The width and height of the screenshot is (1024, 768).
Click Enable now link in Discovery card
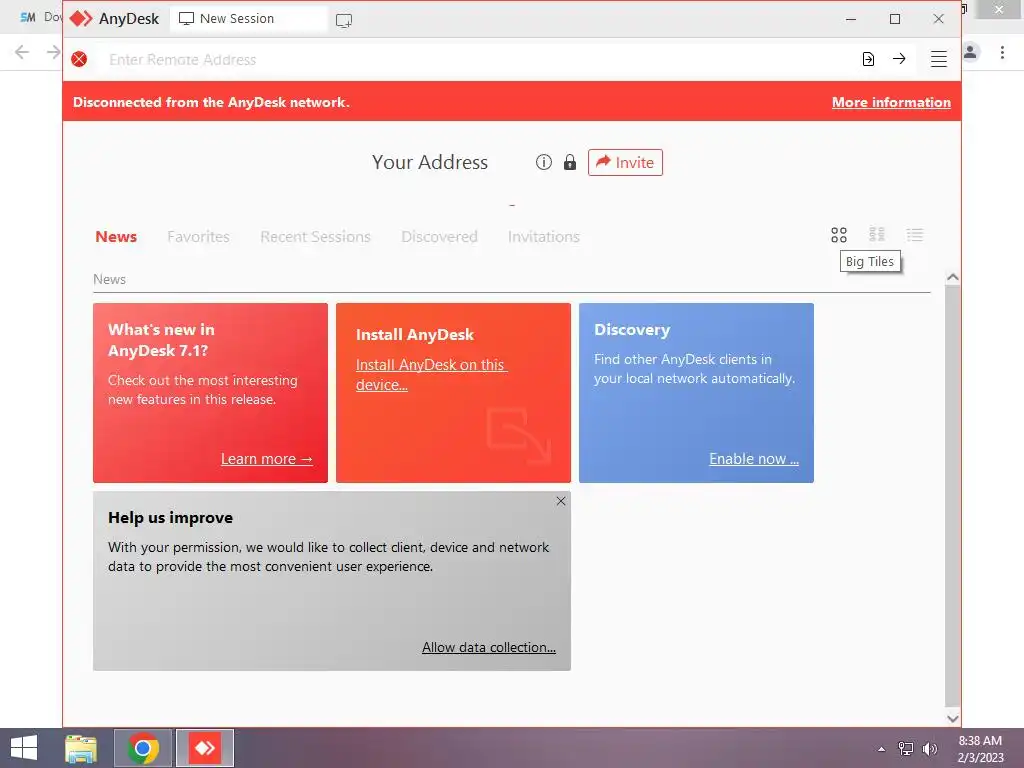[754, 459]
